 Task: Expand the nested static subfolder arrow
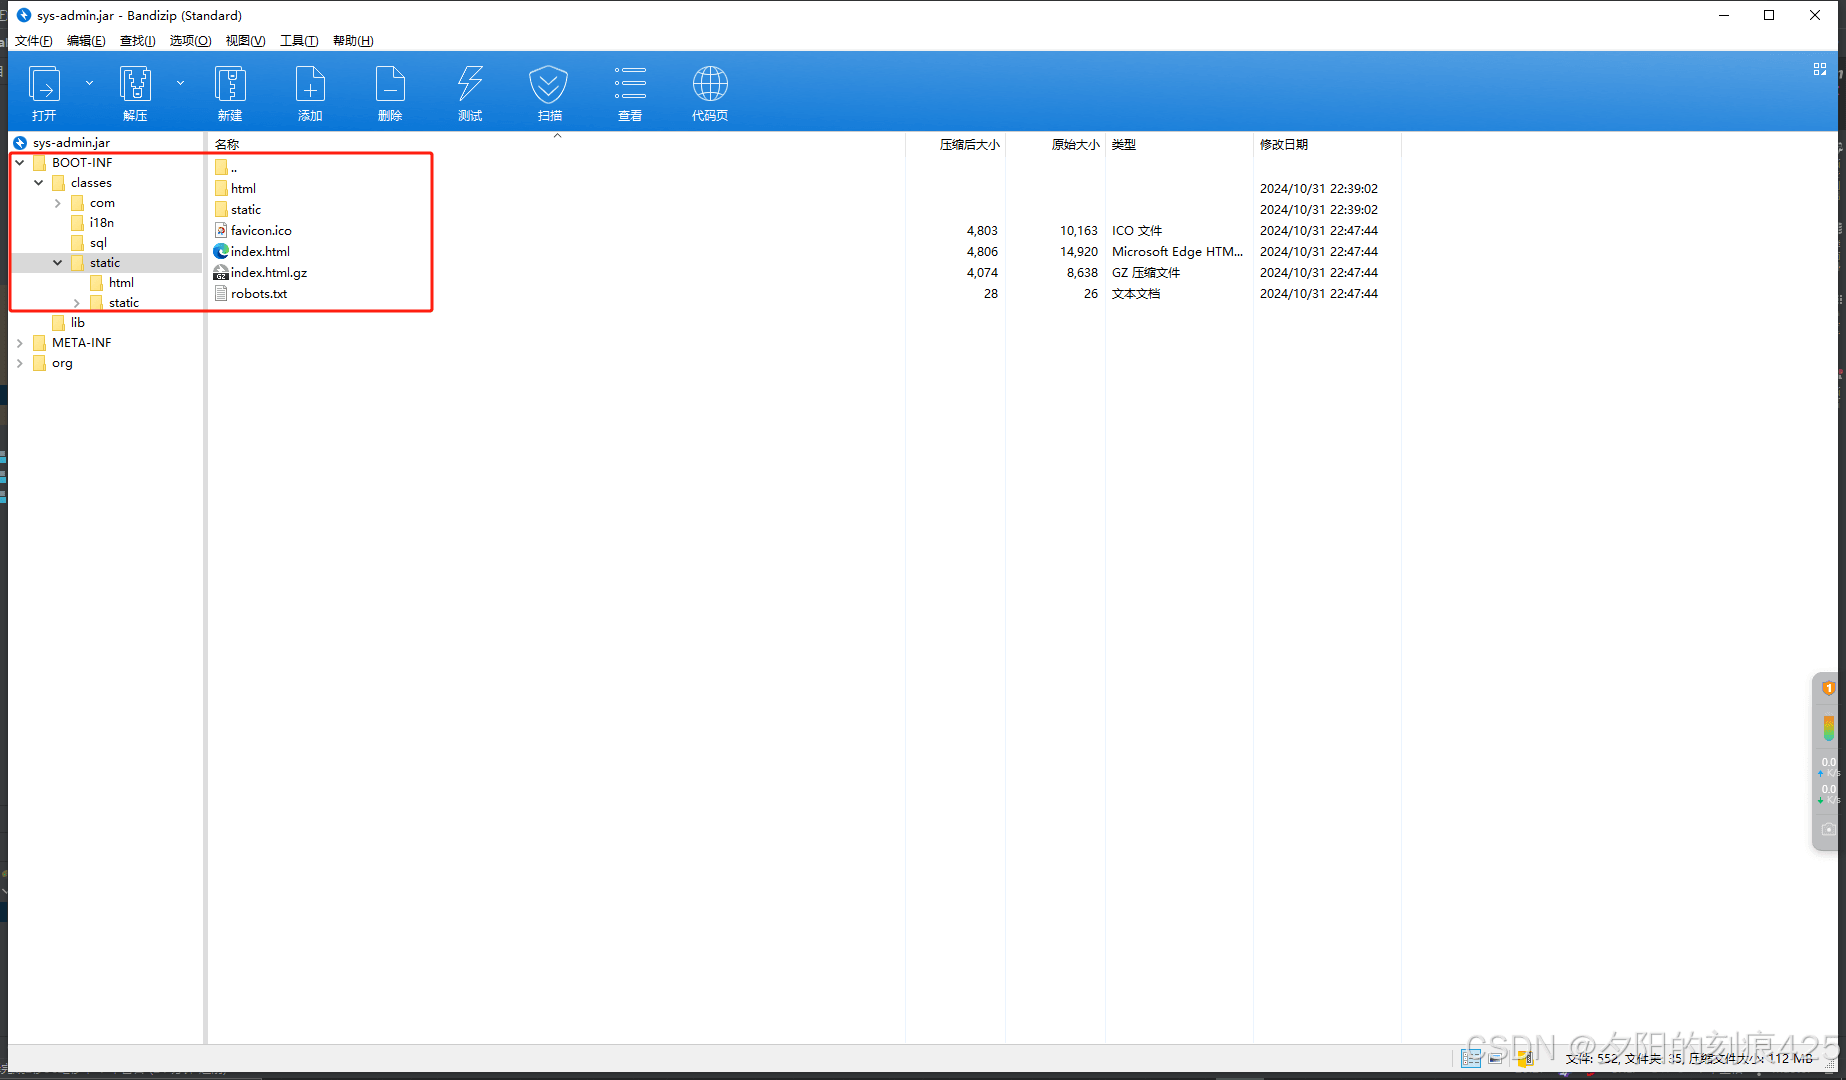click(x=77, y=303)
